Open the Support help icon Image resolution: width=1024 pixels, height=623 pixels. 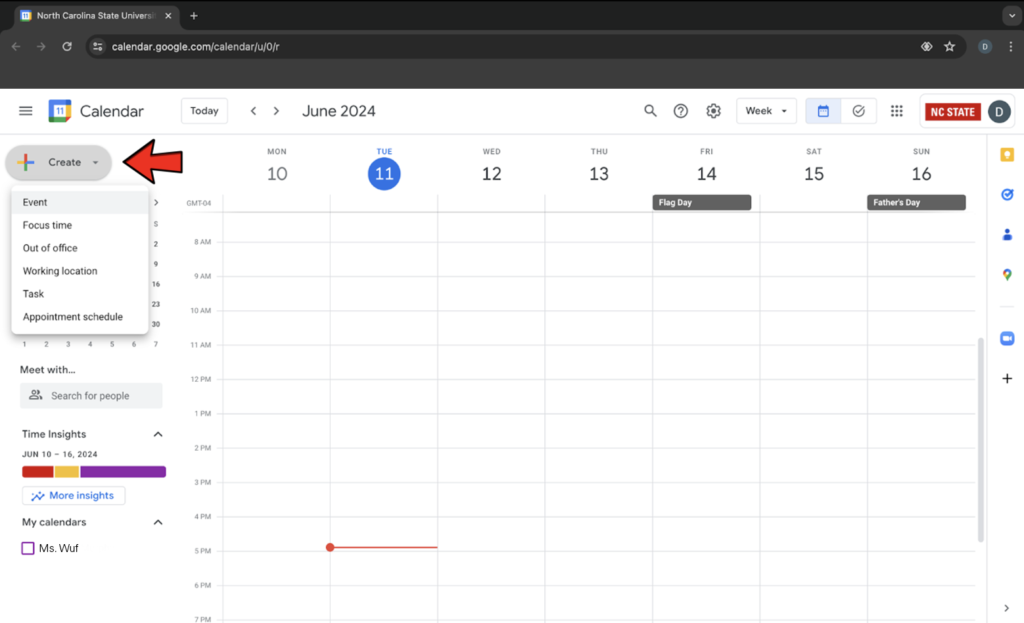(x=681, y=111)
